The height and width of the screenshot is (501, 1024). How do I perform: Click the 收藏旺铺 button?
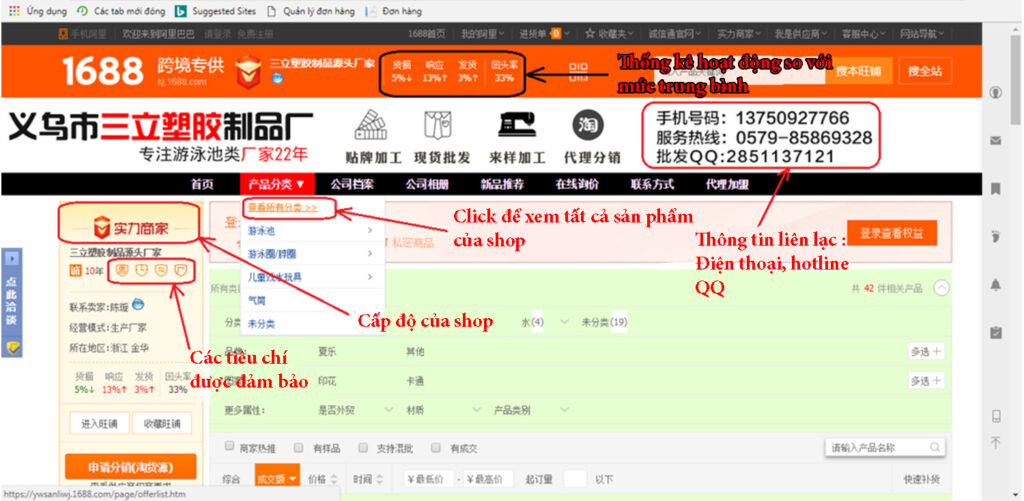162,423
